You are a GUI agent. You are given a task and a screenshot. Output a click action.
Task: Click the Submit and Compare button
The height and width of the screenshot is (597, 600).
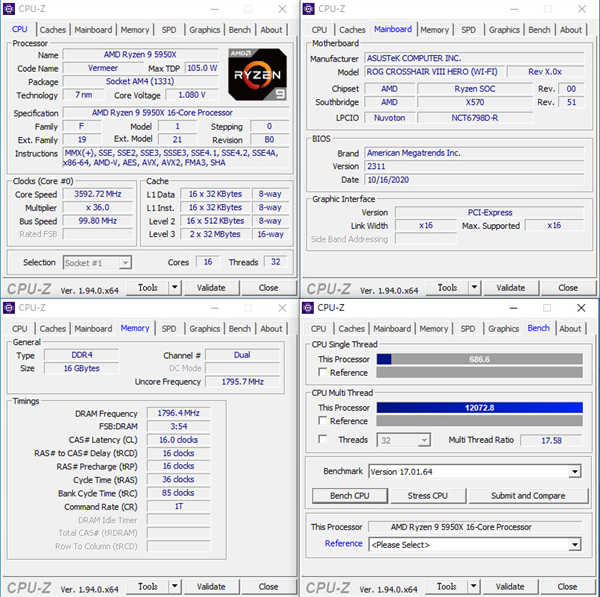tap(528, 496)
